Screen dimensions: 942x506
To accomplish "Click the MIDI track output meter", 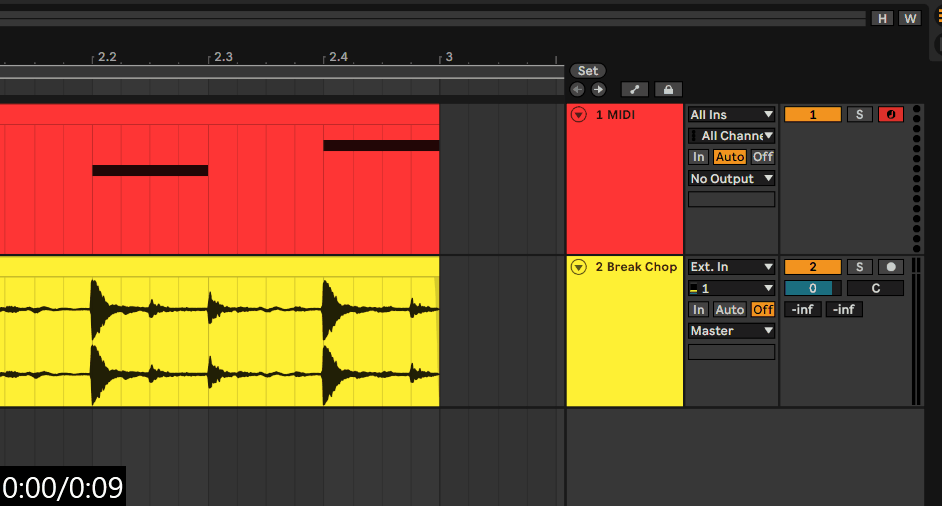I will 916,178.
